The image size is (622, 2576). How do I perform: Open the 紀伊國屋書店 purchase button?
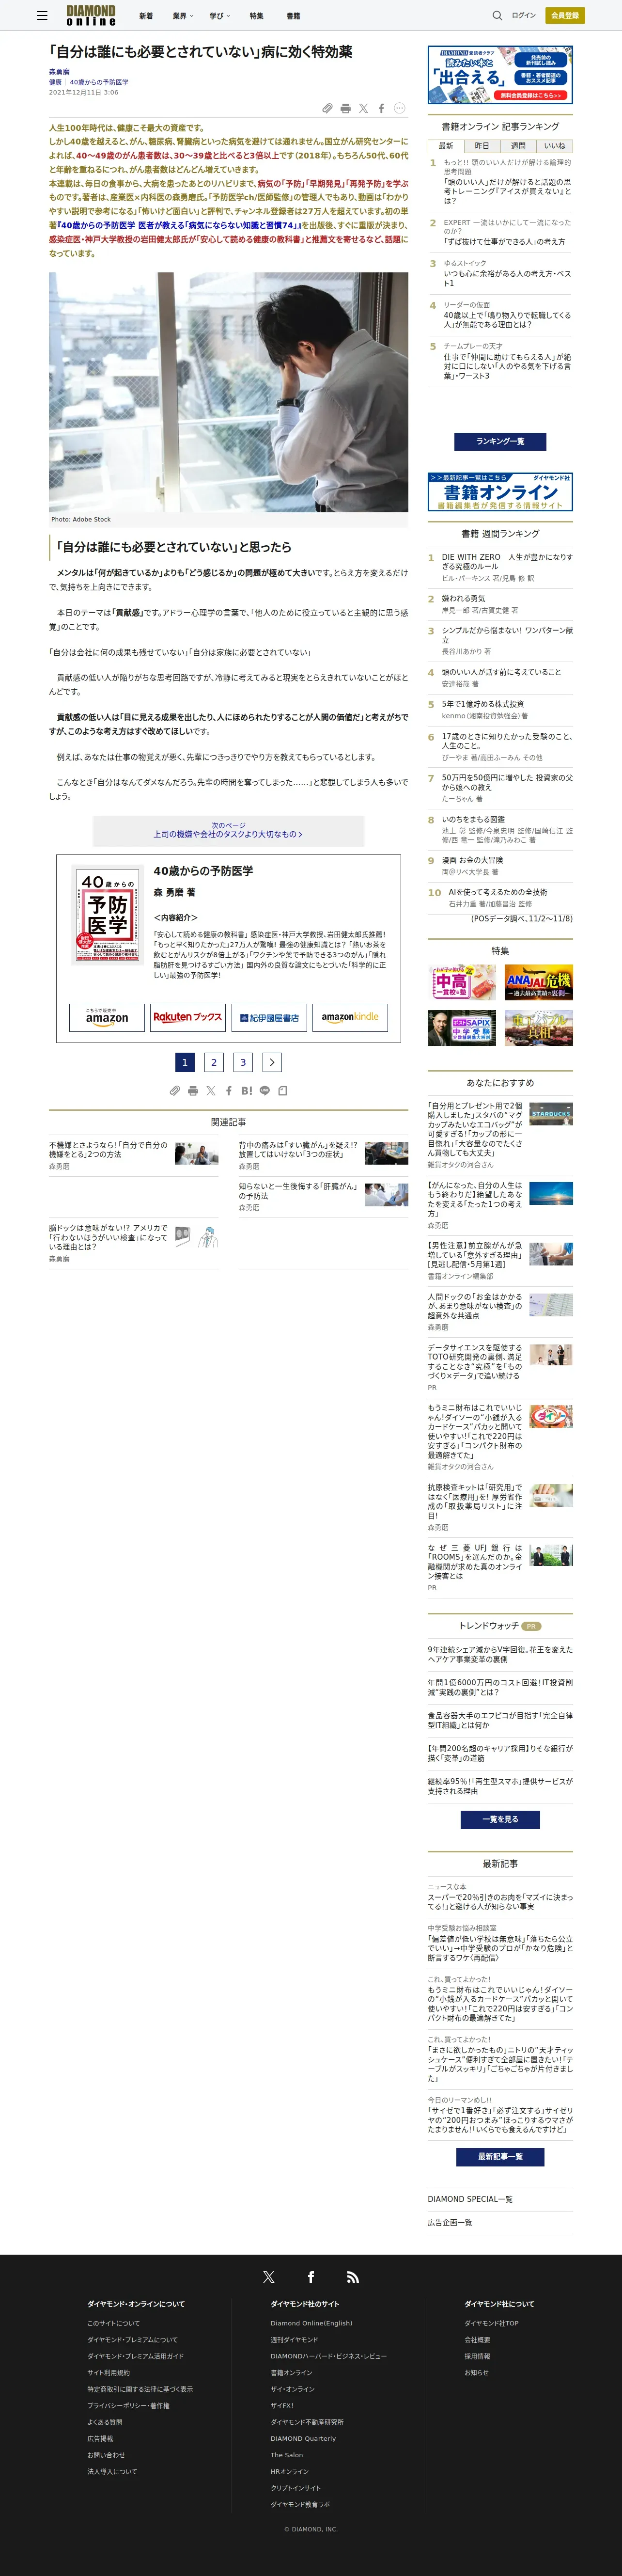[269, 1017]
